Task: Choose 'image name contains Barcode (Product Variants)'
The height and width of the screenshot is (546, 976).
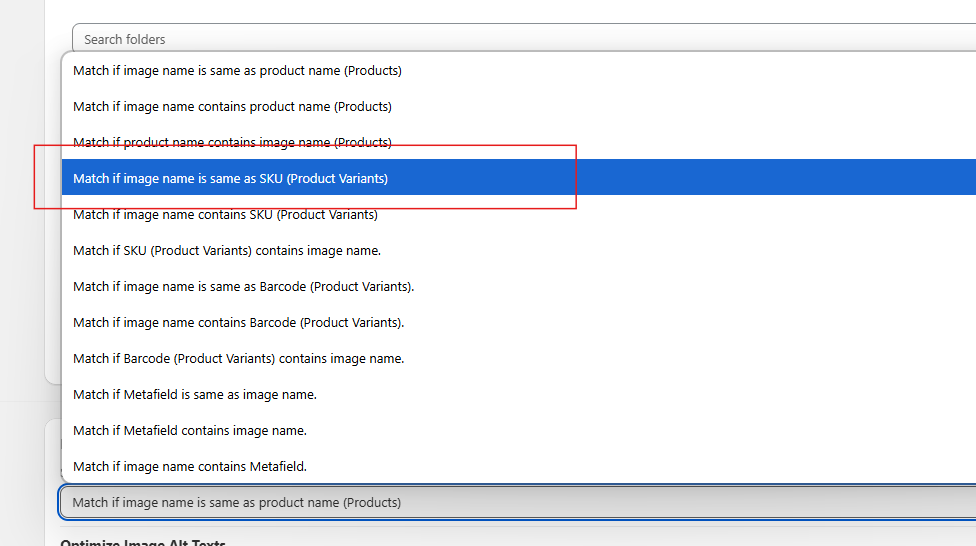Action: tap(238, 323)
